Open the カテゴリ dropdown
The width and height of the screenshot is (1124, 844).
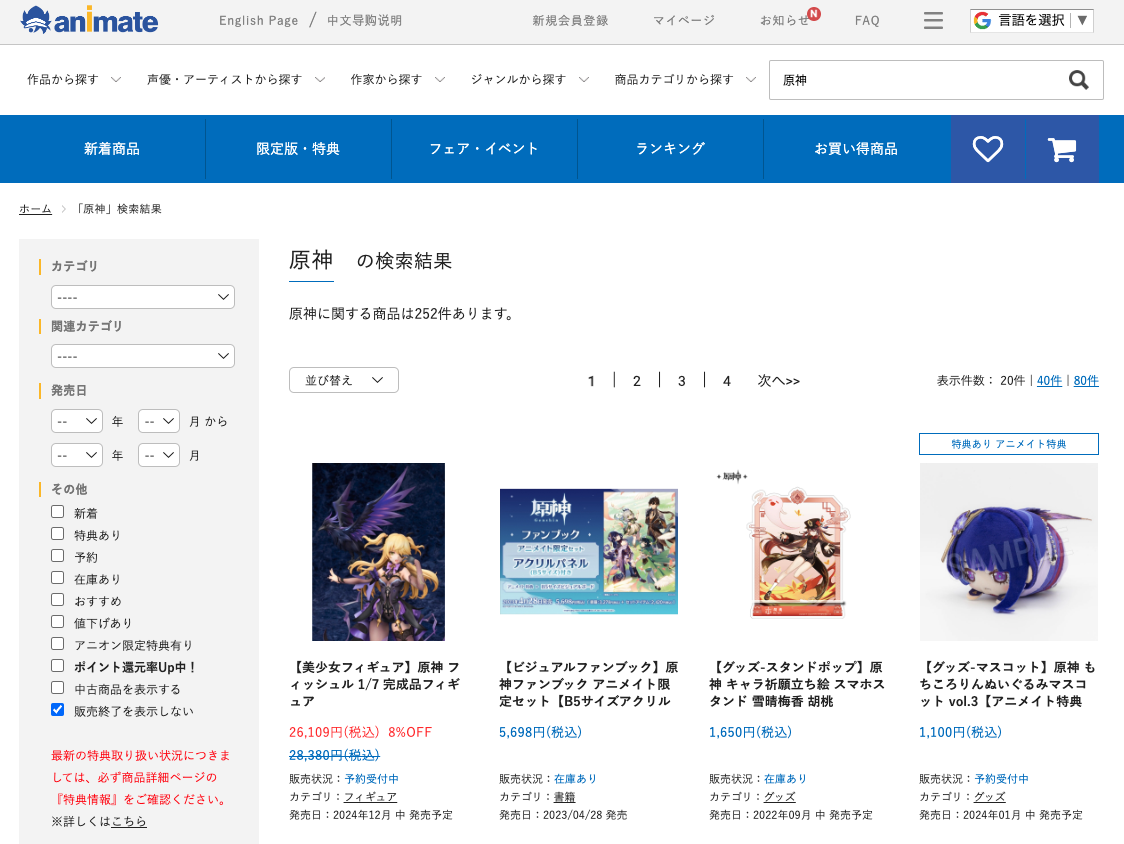[x=142, y=297]
